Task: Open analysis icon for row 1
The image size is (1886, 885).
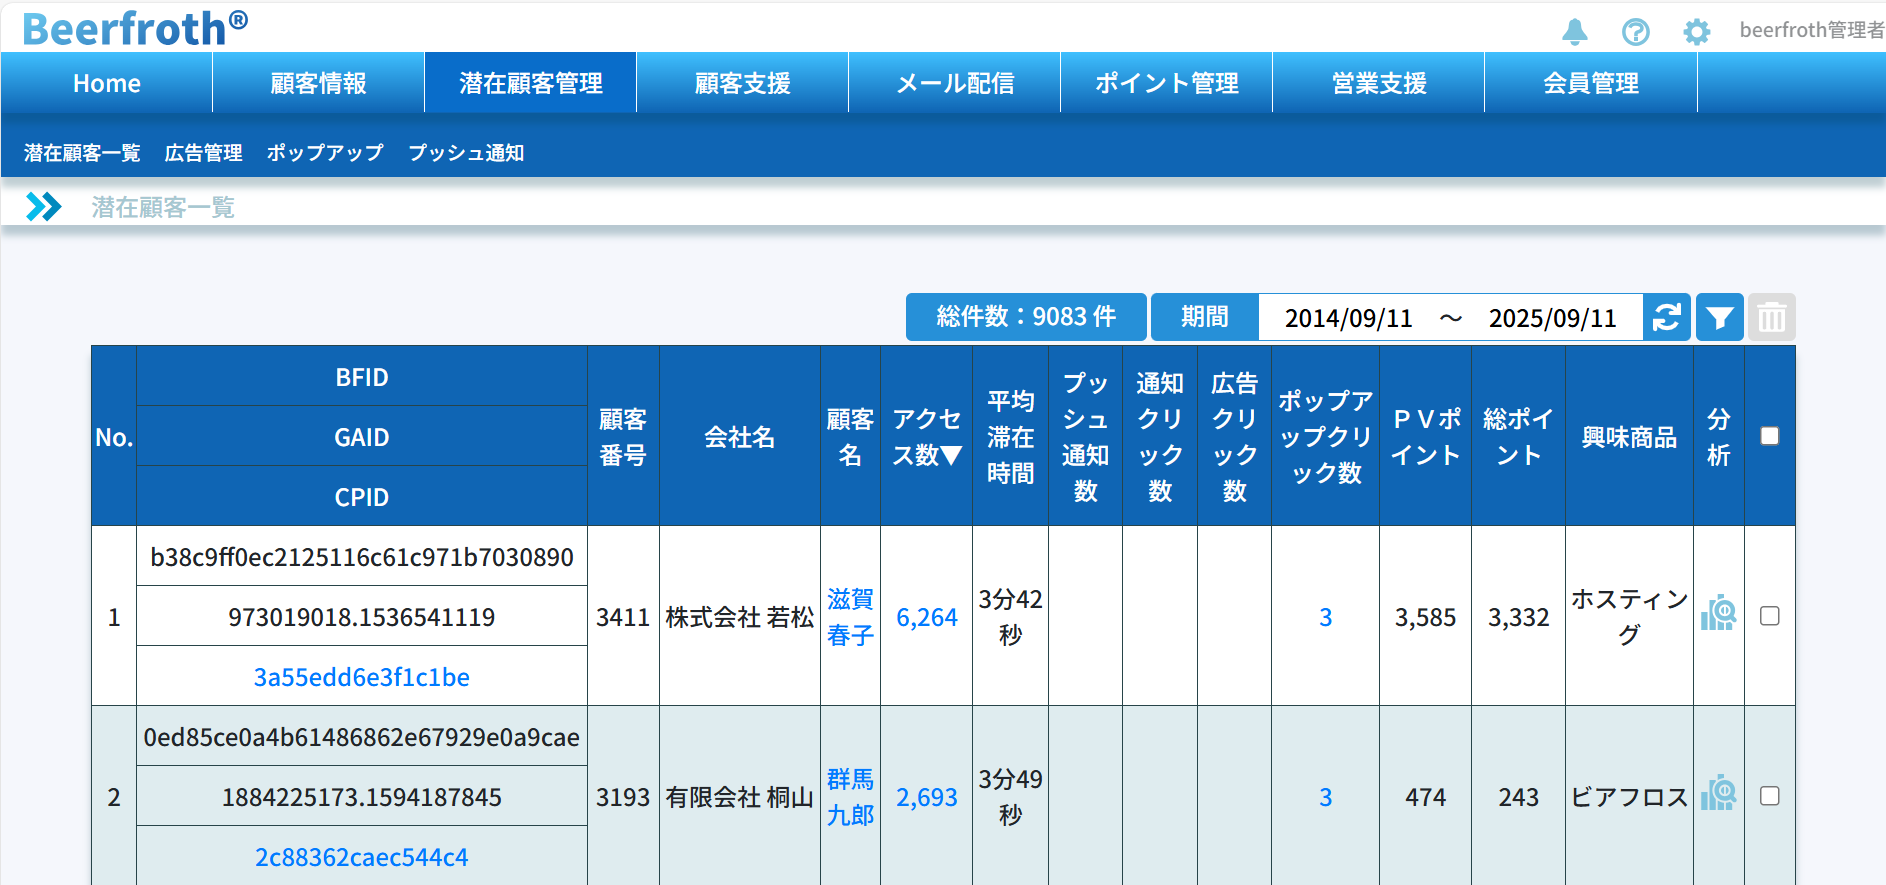Action: pos(1718,614)
